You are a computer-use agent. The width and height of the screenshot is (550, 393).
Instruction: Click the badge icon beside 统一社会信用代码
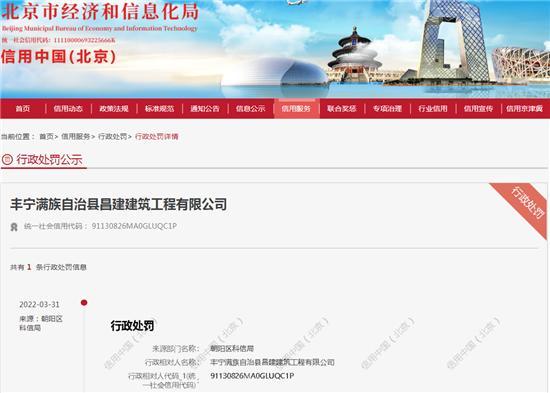tap(14, 227)
